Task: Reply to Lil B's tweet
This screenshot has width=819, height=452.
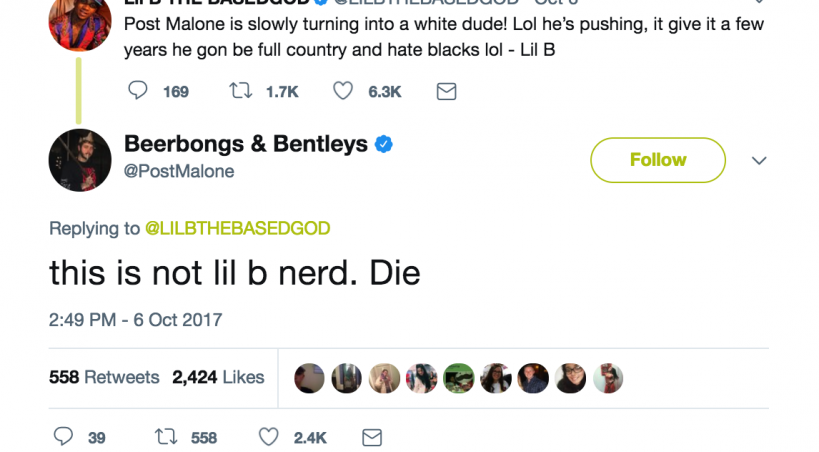Action: pos(138,91)
